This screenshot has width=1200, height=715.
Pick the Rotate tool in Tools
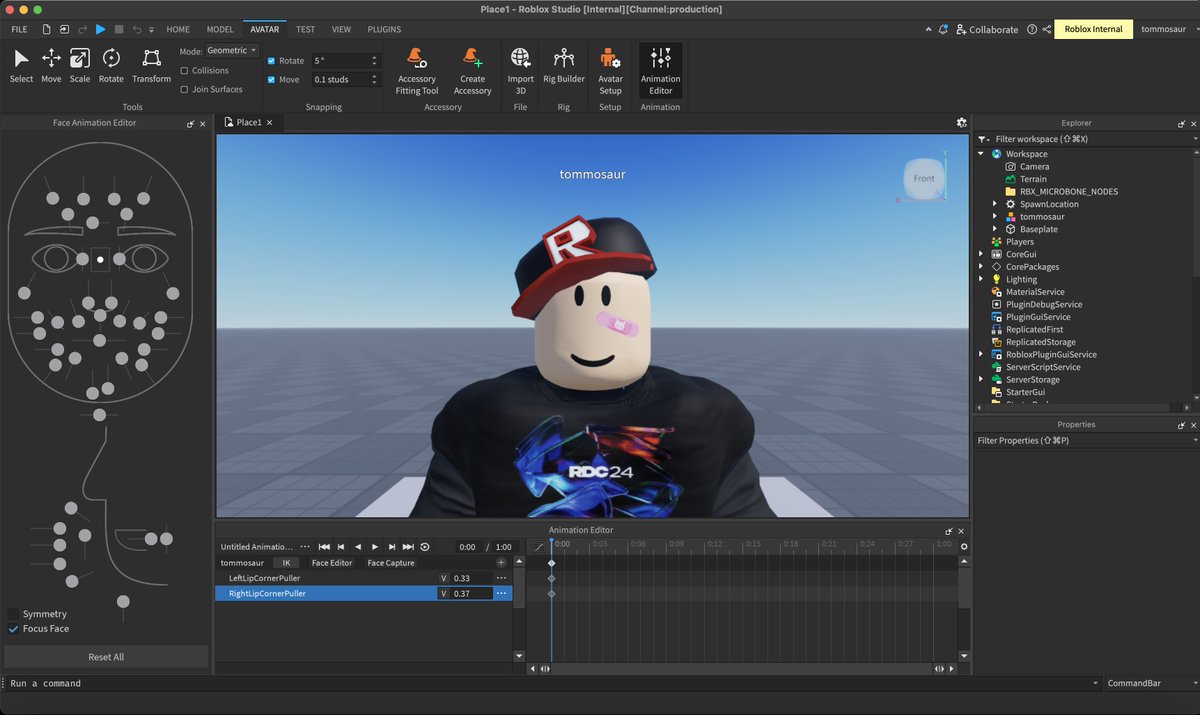[111, 66]
